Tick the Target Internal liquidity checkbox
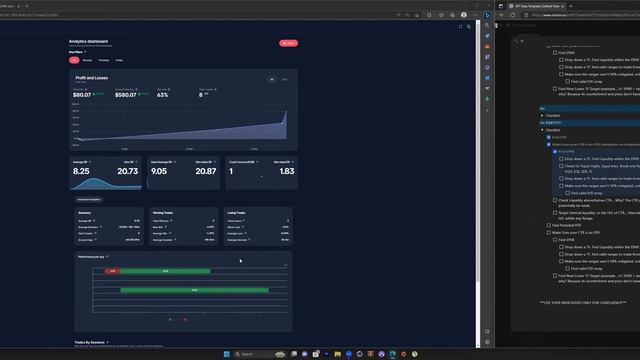 coord(555,213)
